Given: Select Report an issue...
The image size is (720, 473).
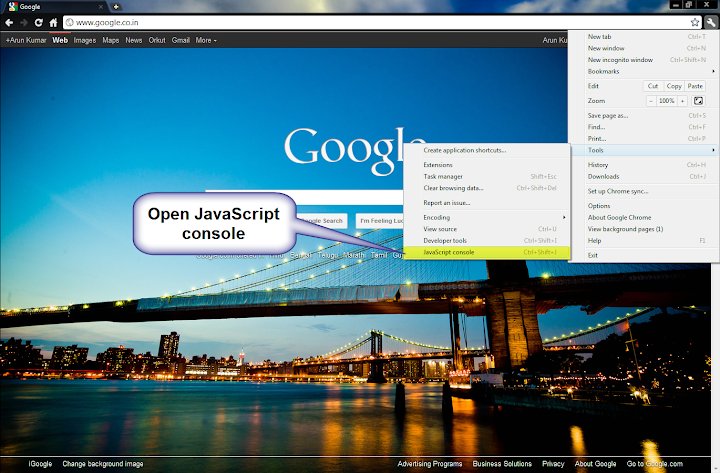Looking at the screenshot, I should [x=487, y=203].
